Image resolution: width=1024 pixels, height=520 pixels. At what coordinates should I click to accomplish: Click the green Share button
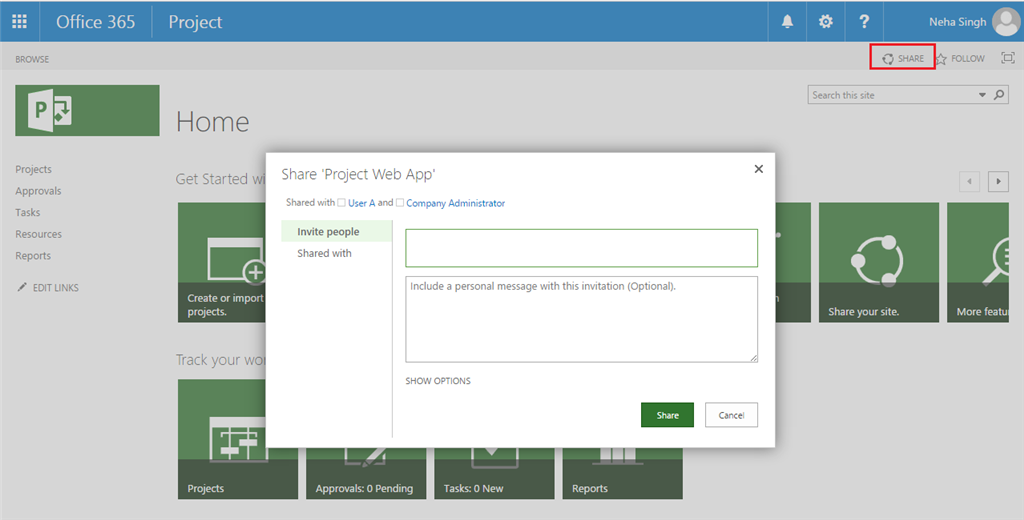(667, 415)
